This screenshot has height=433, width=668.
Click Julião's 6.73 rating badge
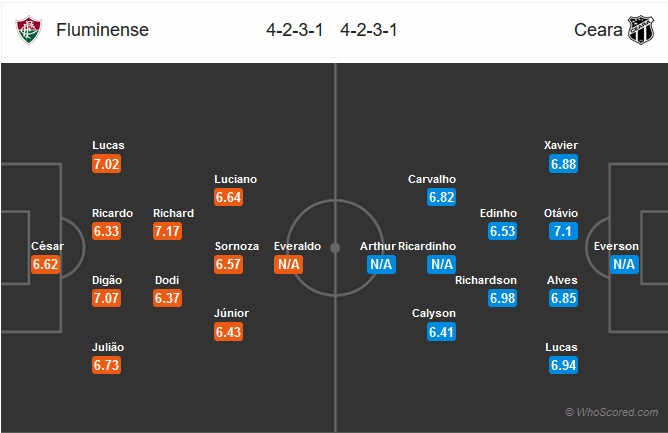(107, 365)
